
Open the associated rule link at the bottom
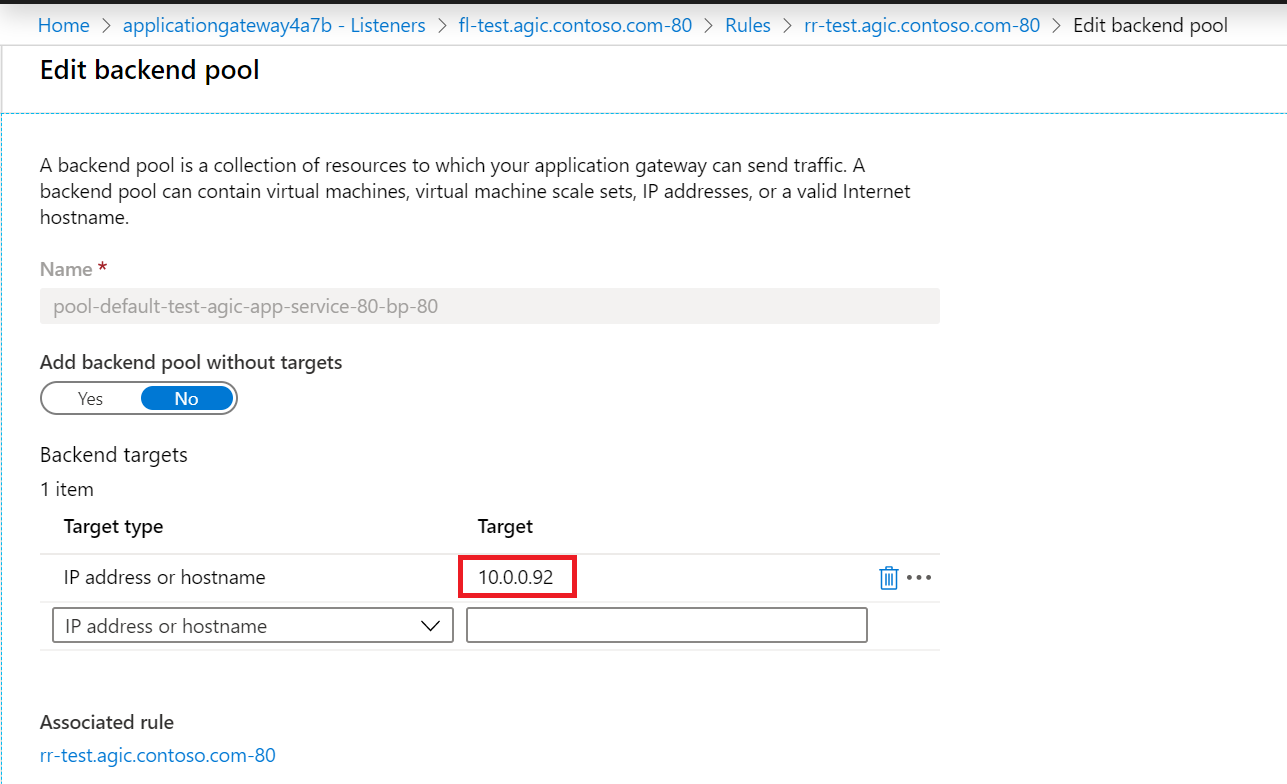pyautogui.click(x=158, y=755)
